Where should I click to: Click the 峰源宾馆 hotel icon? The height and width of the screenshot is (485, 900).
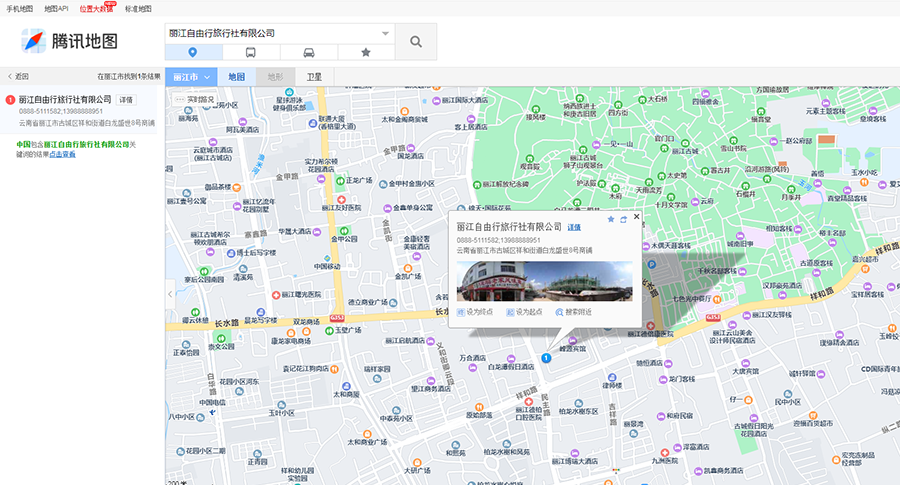(x=572, y=340)
